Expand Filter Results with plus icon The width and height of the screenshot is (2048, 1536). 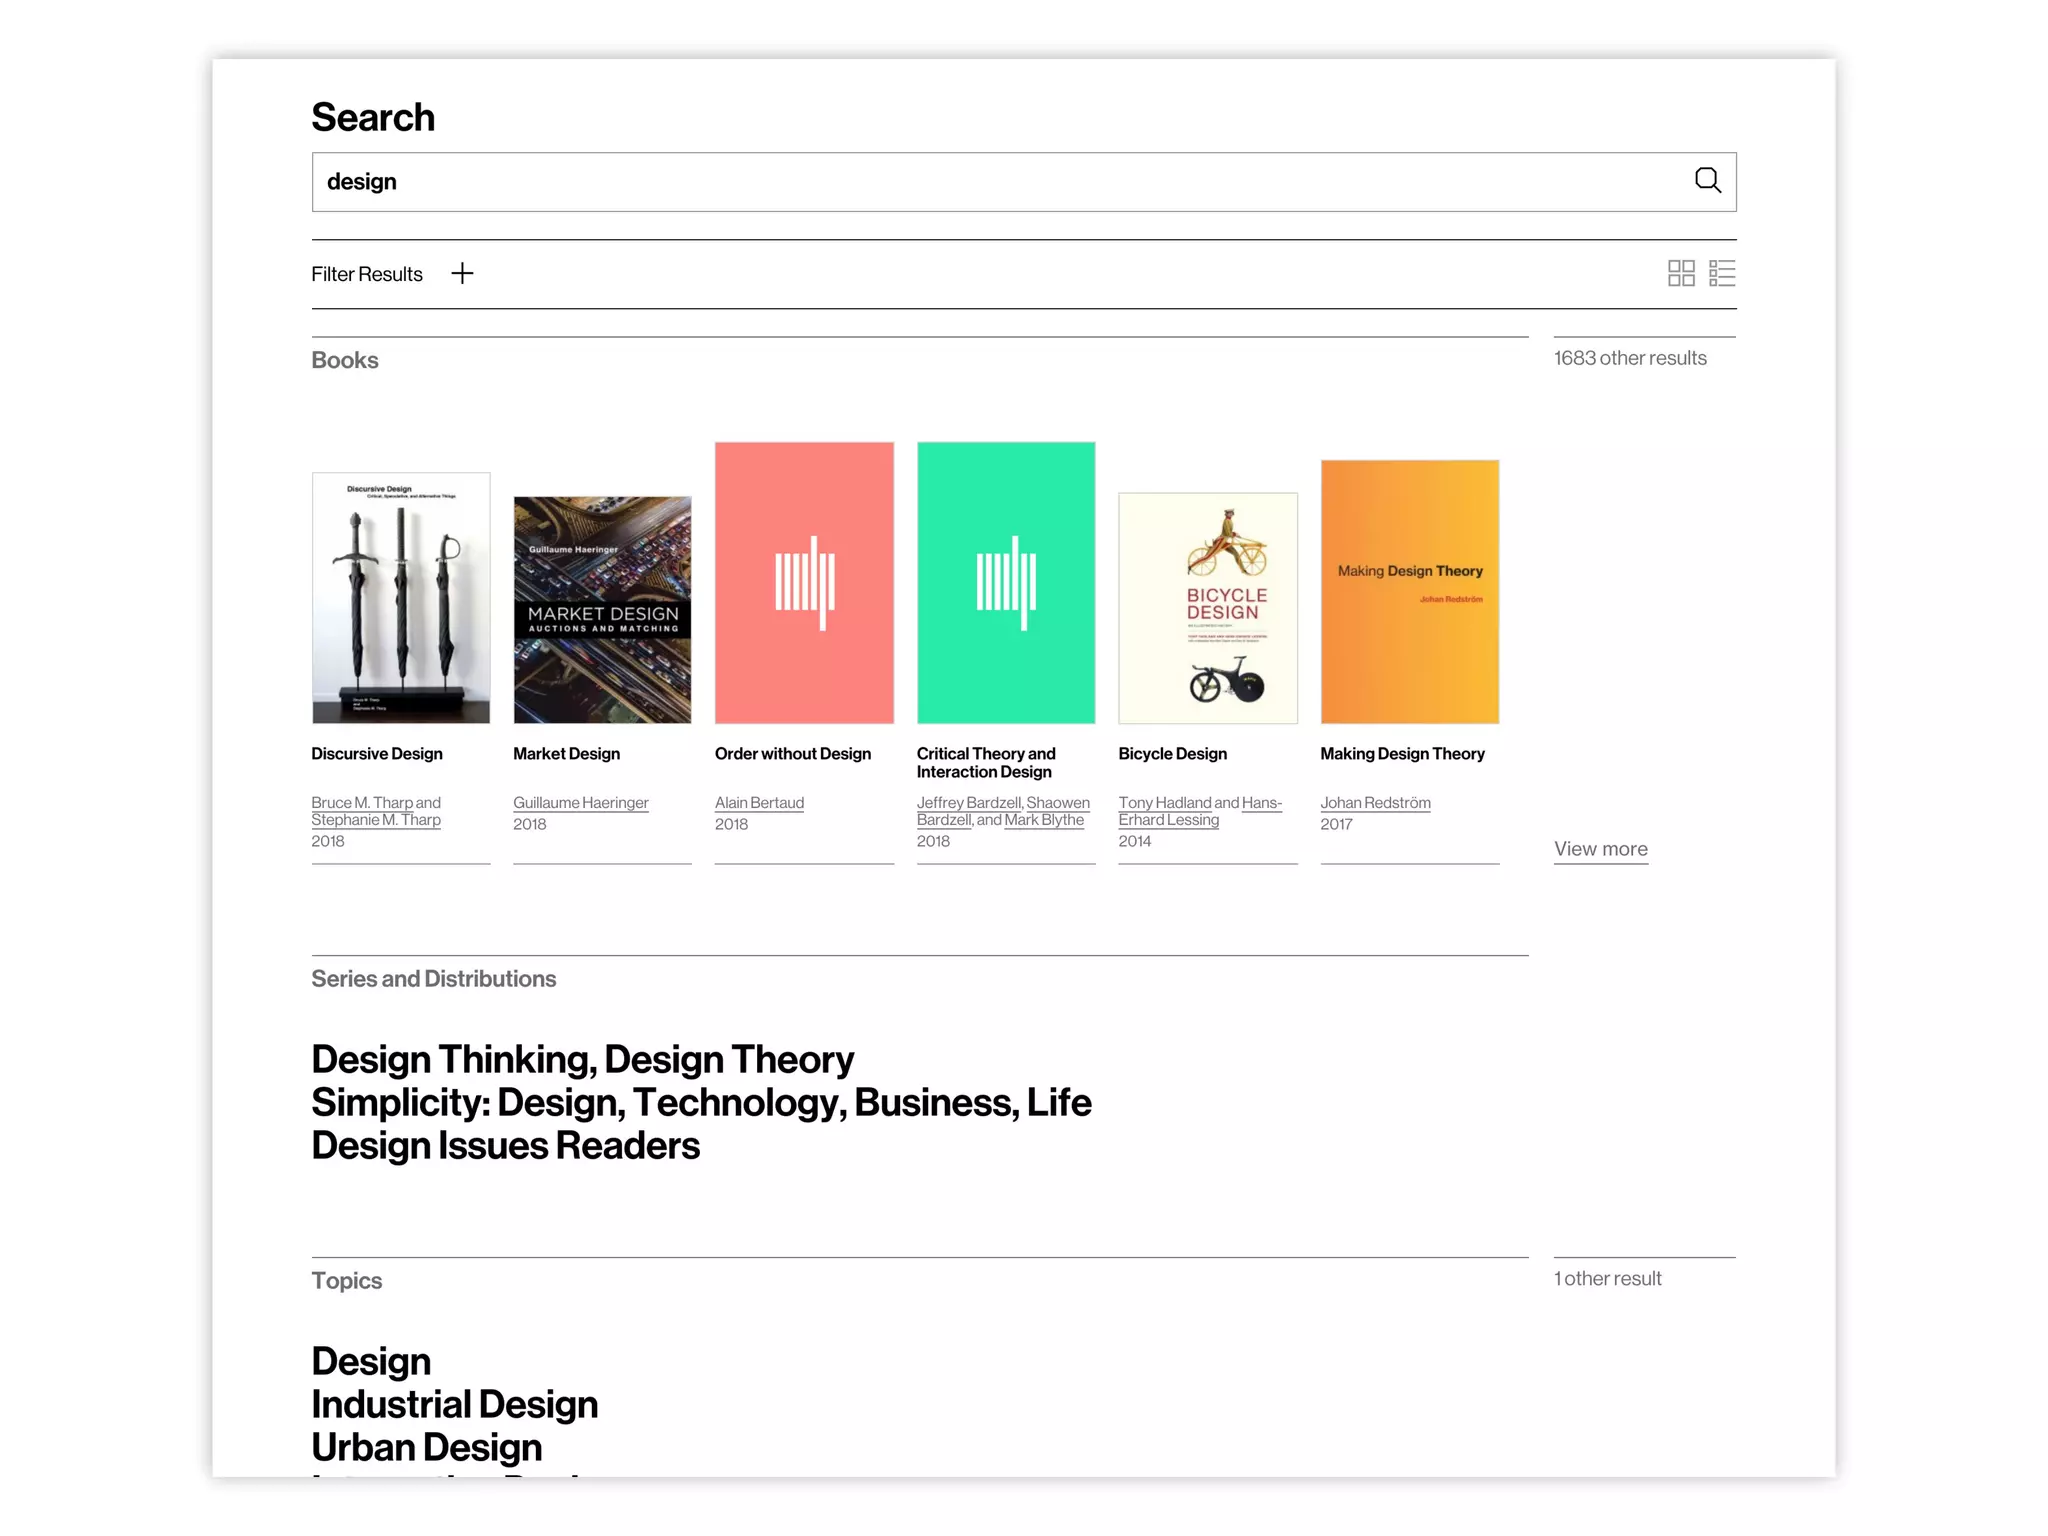(x=462, y=274)
